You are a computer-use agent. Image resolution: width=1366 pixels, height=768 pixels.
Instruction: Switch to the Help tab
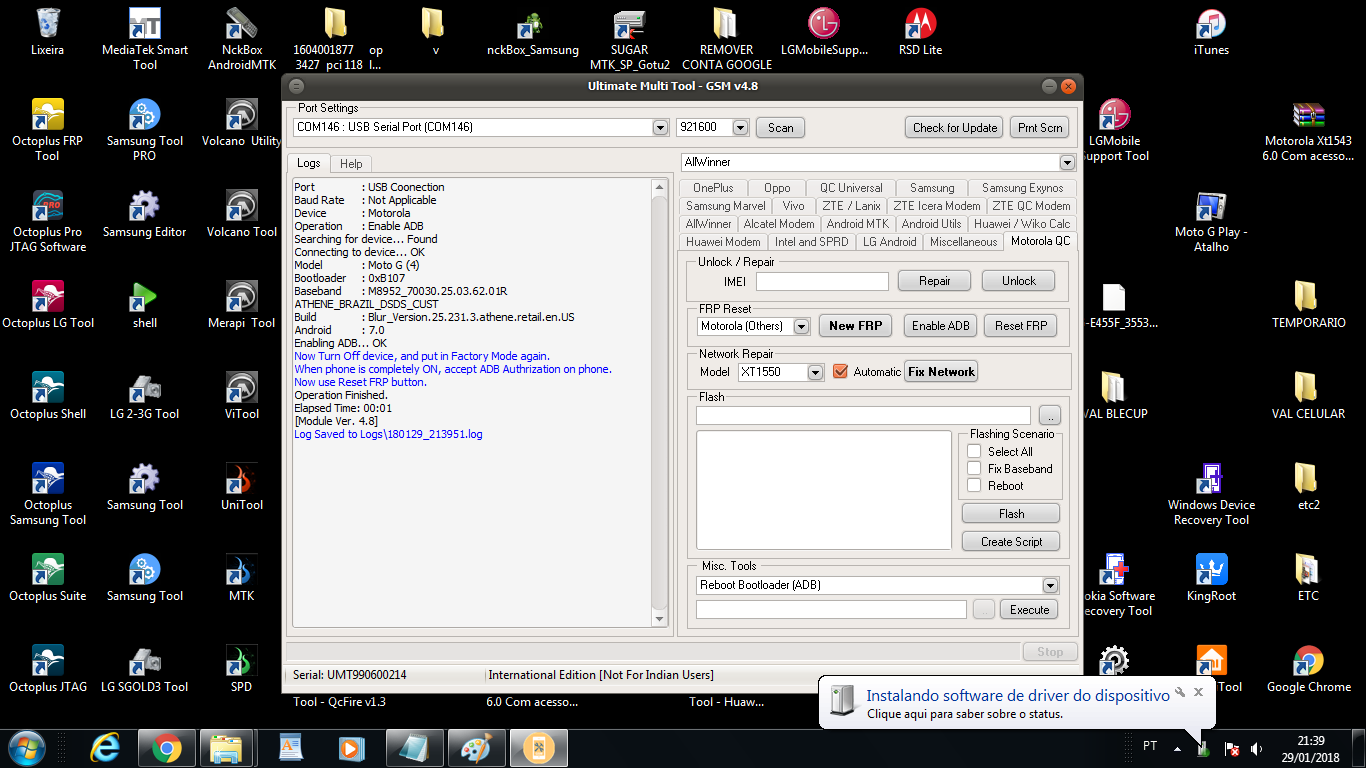(x=351, y=163)
